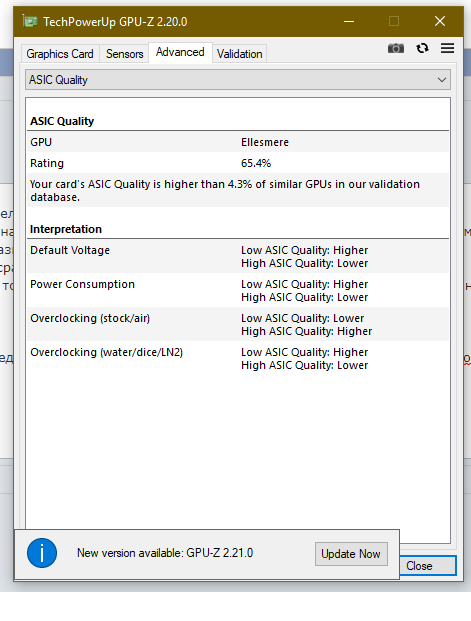Click 'New version available: GPU-Z 2.21.0' text

165,553
